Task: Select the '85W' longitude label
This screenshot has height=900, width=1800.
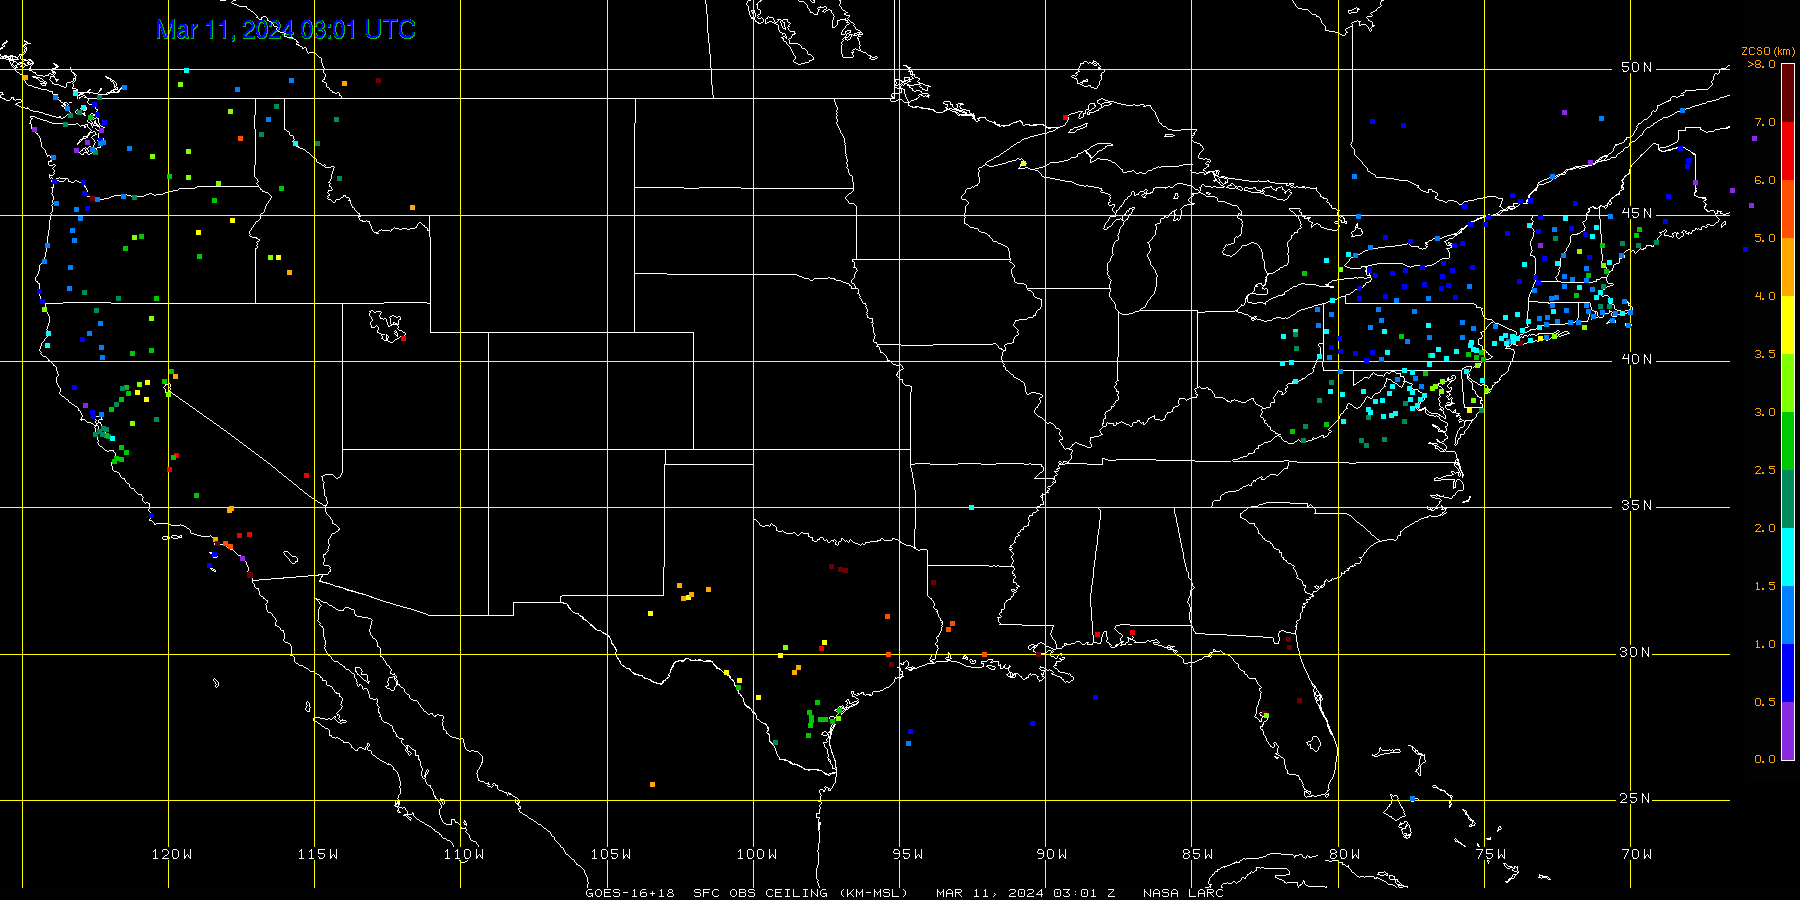Action: point(1198,854)
